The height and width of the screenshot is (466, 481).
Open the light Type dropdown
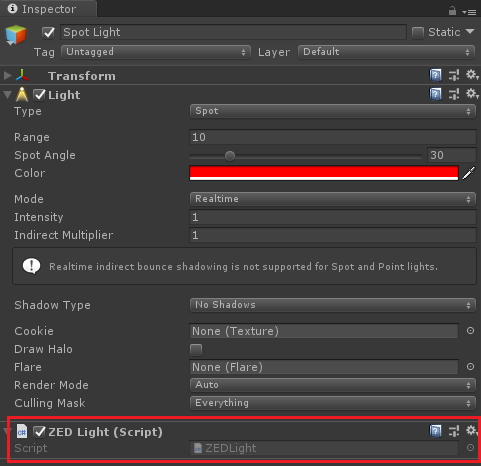[x=333, y=111]
